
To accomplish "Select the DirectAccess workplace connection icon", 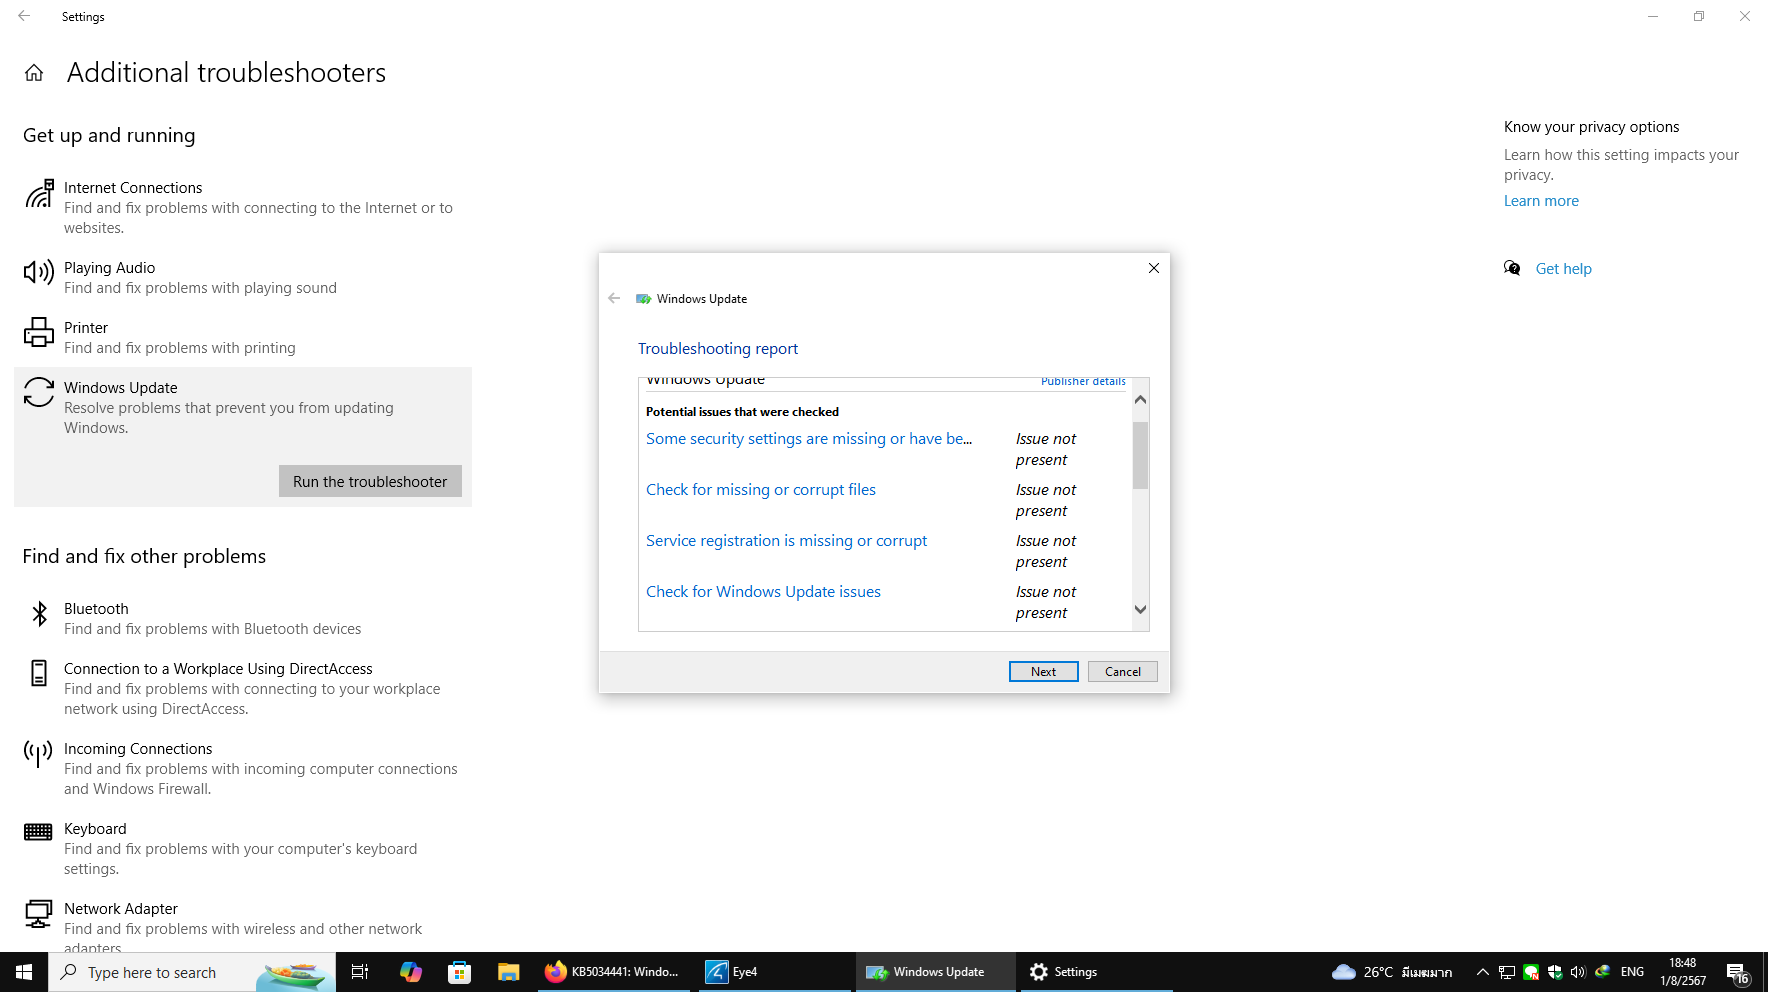I will point(39,673).
